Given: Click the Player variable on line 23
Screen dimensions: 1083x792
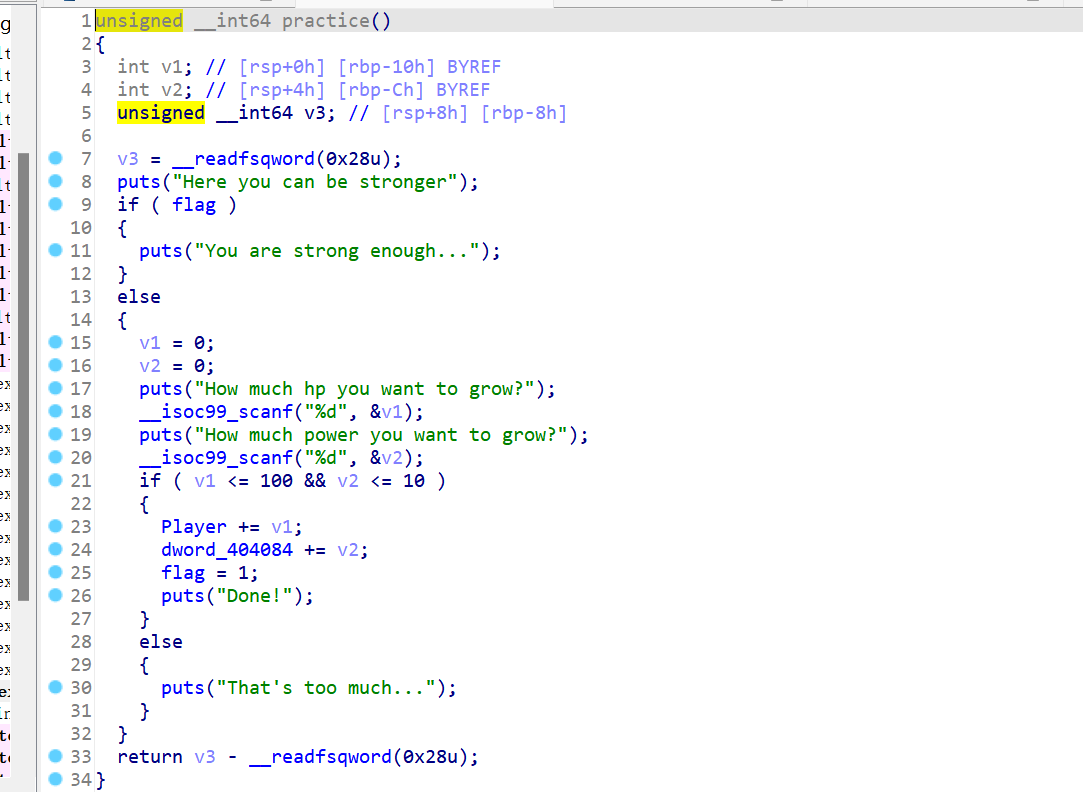Looking at the screenshot, I should pyautogui.click(x=194, y=526).
